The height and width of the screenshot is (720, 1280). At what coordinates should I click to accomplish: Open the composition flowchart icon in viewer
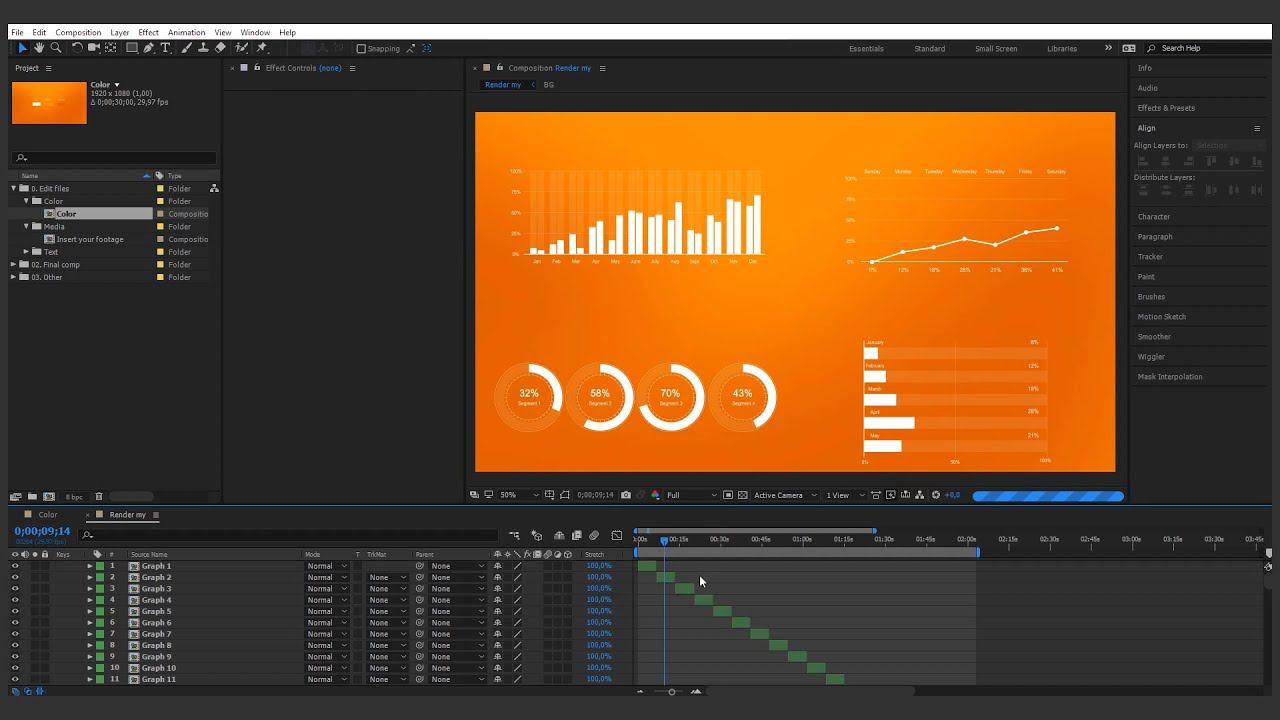tap(920, 495)
